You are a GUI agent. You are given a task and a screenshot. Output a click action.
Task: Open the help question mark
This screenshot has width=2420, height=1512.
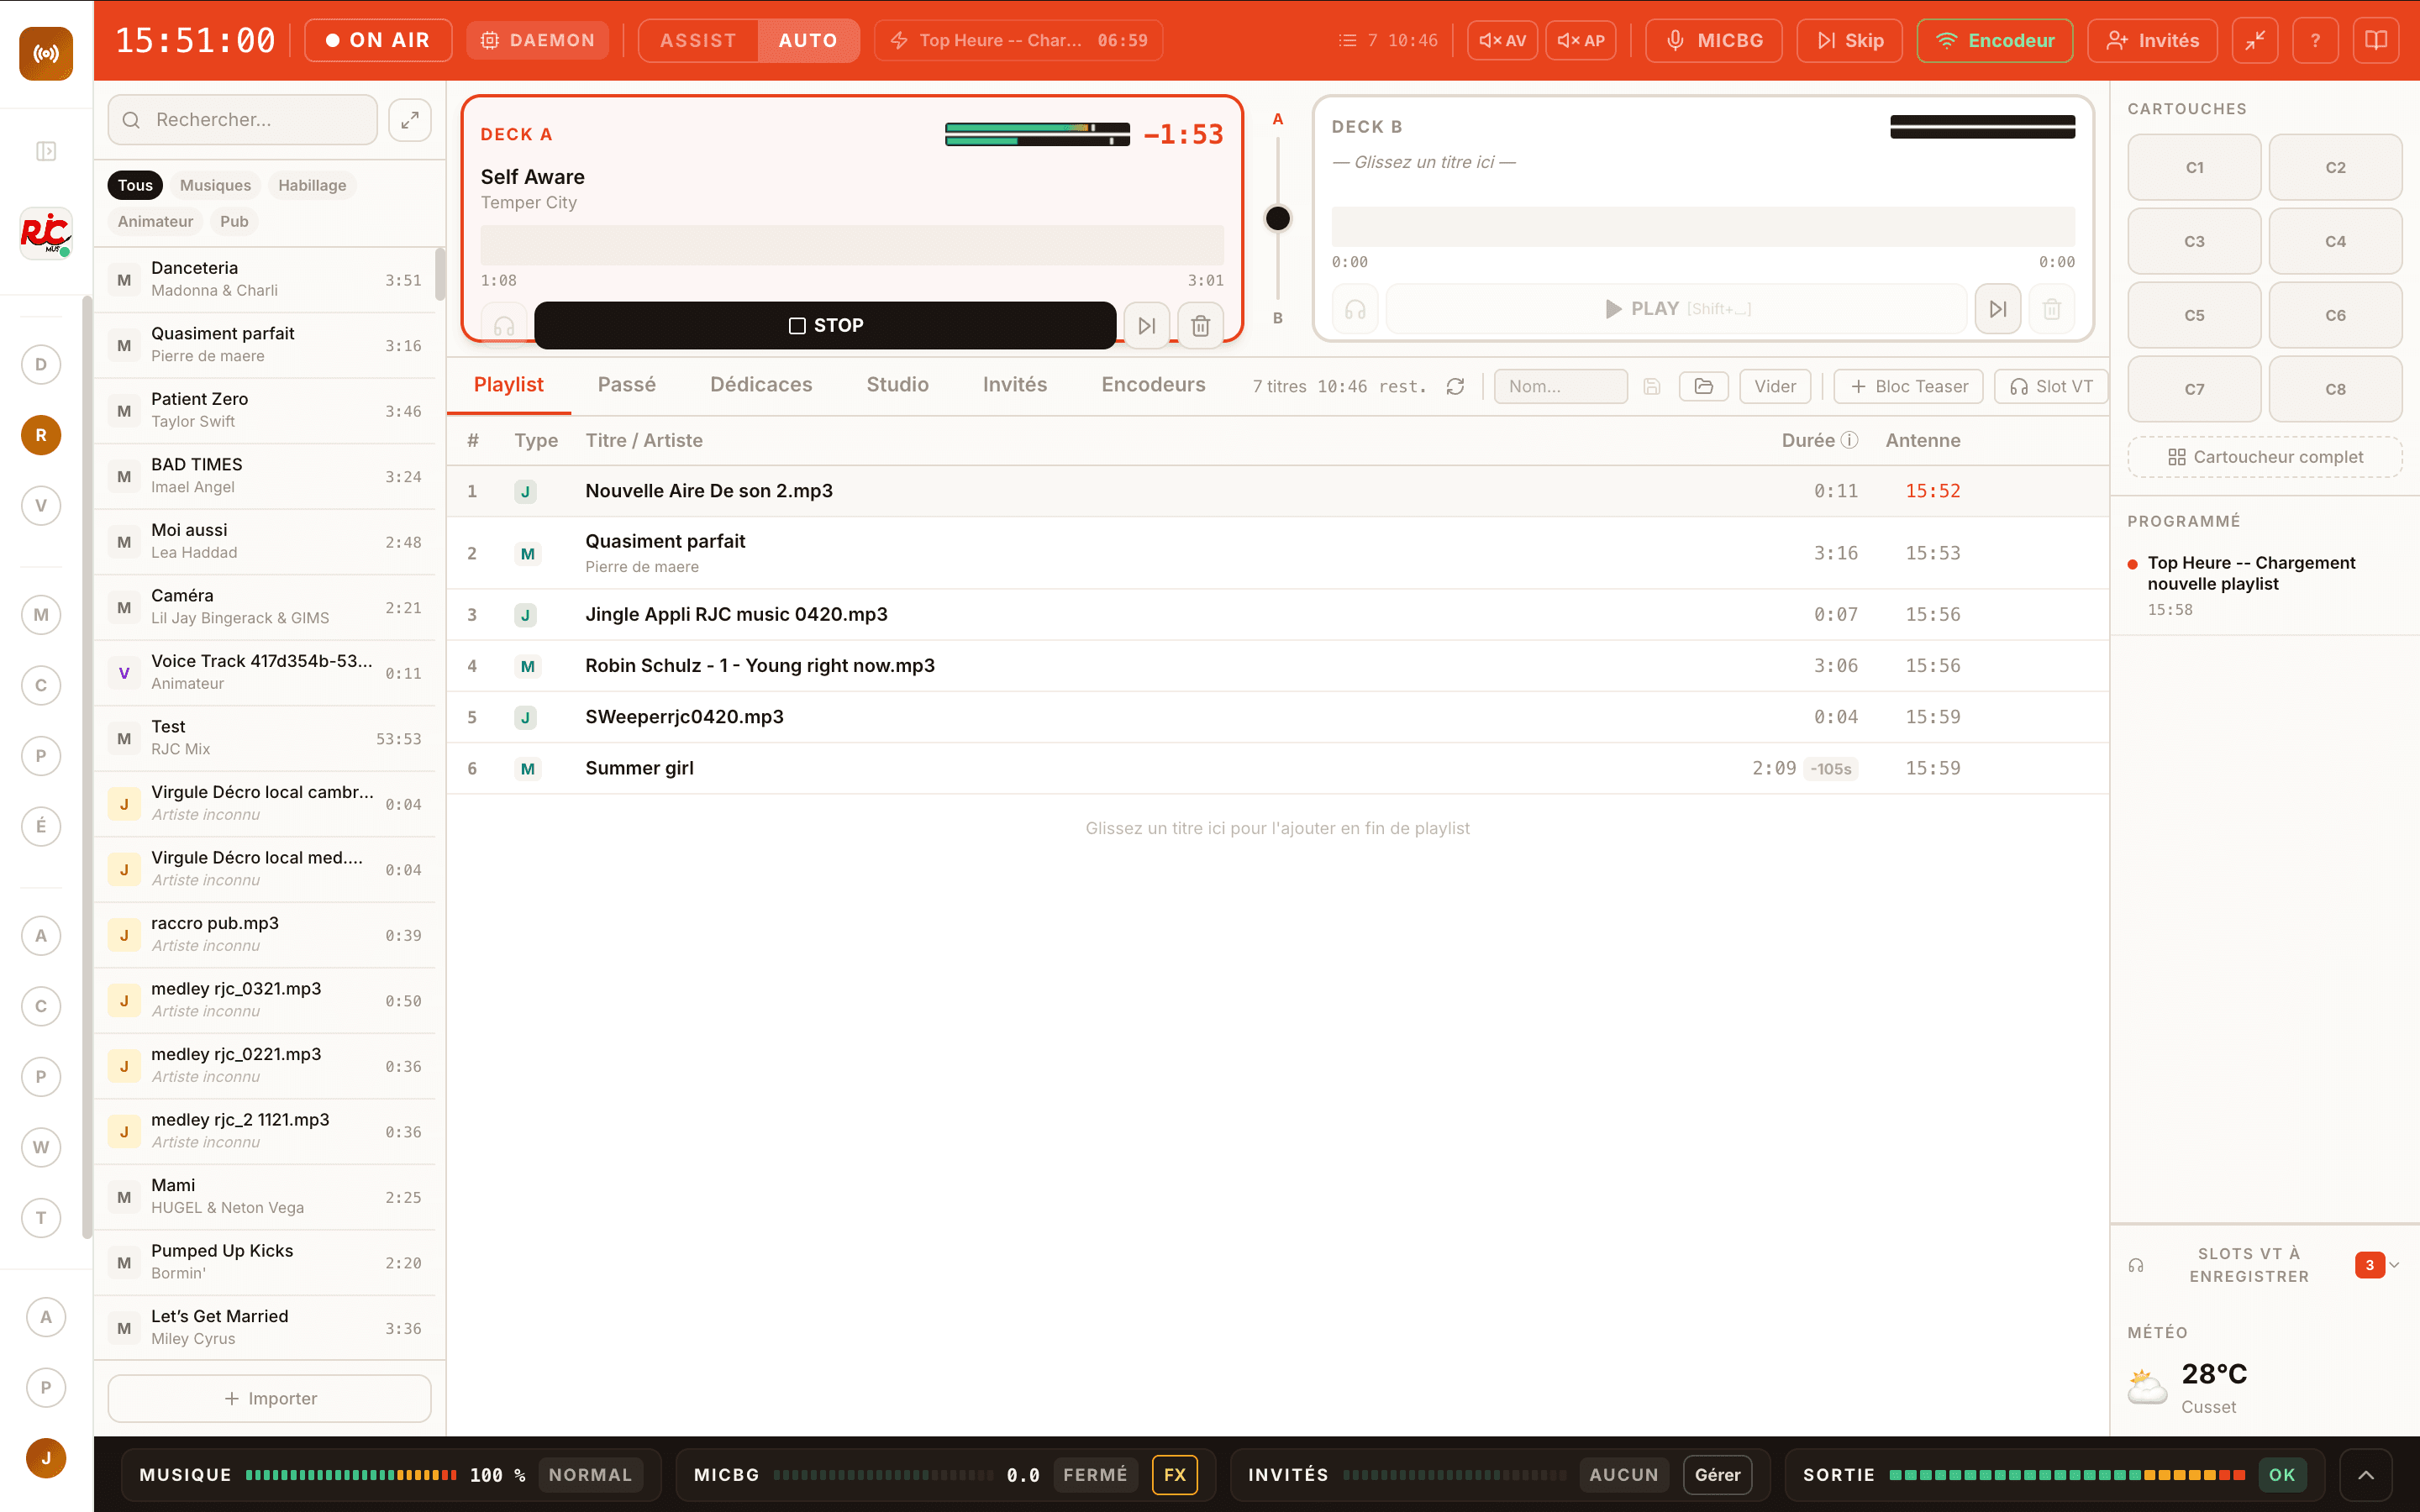click(2315, 40)
